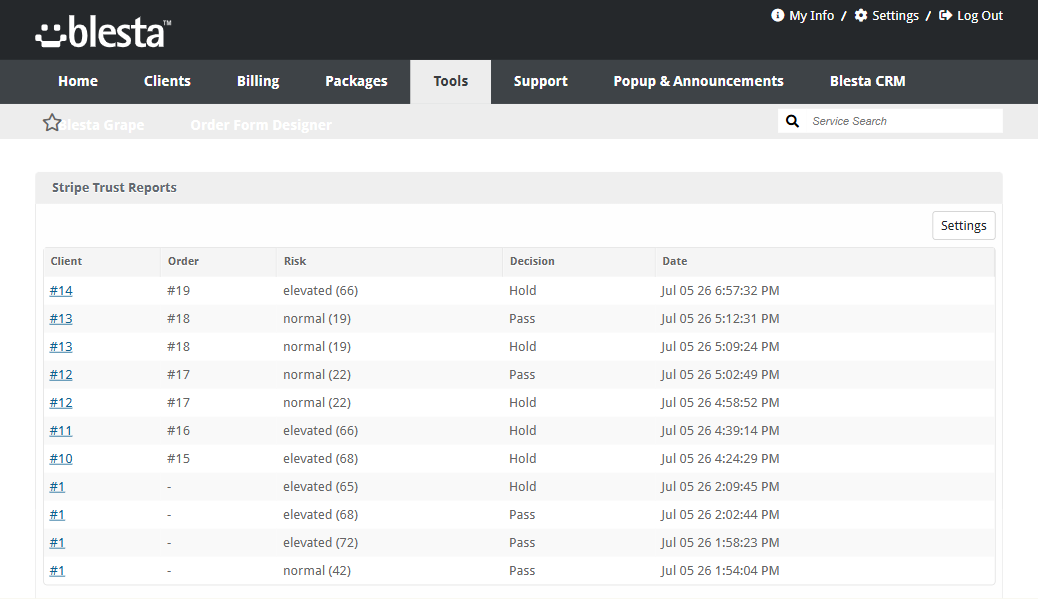This screenshot has height=599, width=1038.
Task: Click date Jul 05 26 4:24:29 PM
Action: pos(720,459)
